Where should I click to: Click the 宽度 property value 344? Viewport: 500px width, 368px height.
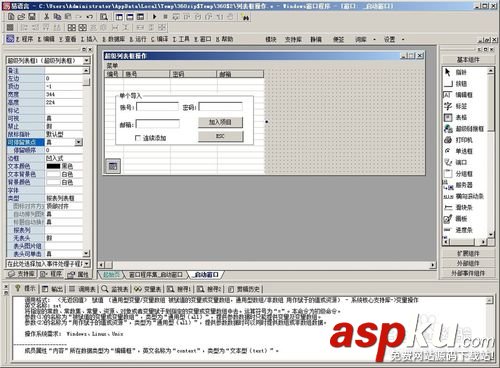pos(64,94)
